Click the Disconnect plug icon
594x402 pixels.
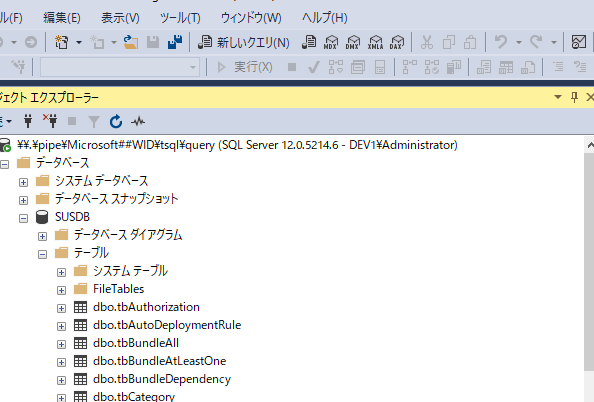tap(50, 121)
